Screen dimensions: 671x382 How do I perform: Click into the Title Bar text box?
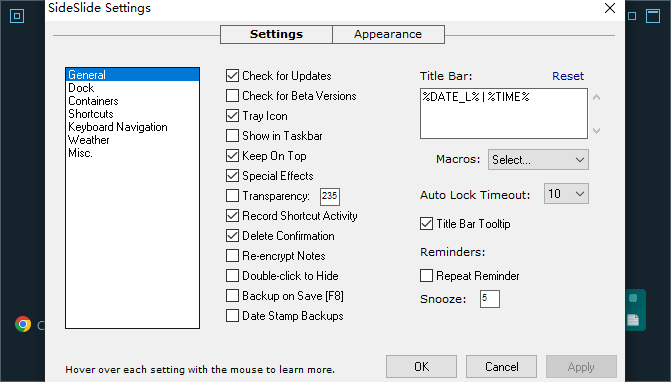(504, 113)
